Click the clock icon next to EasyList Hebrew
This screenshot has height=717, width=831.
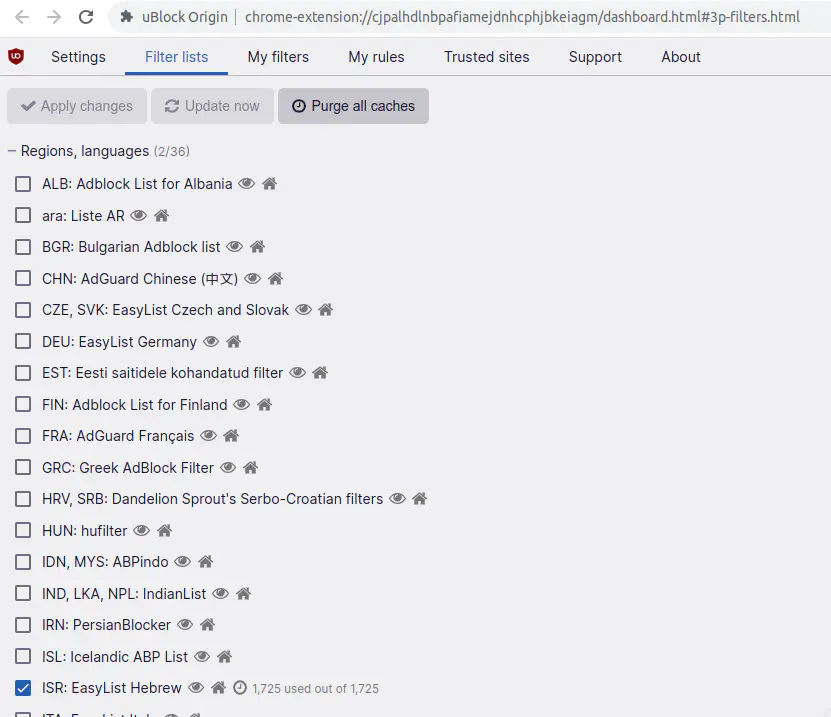coord(239,688)
